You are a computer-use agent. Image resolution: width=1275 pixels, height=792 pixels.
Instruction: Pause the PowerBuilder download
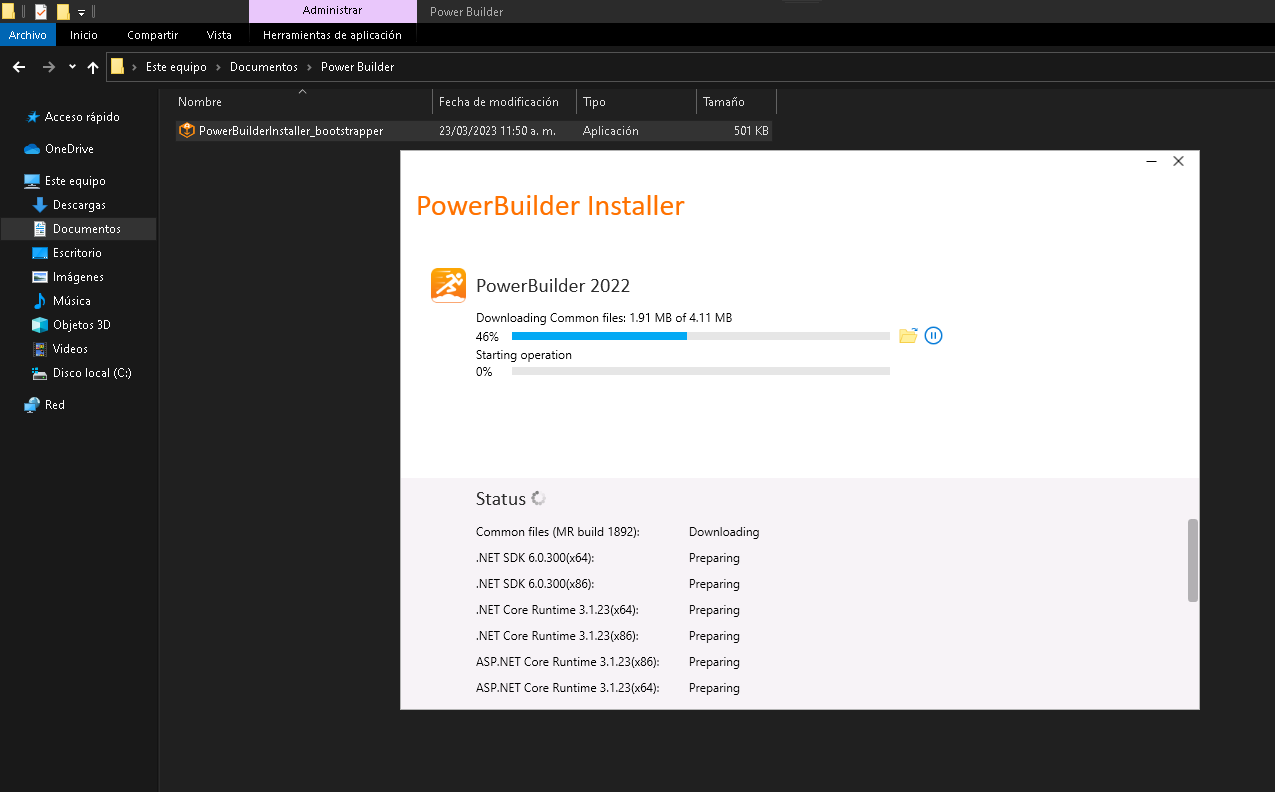coord(933,336)
